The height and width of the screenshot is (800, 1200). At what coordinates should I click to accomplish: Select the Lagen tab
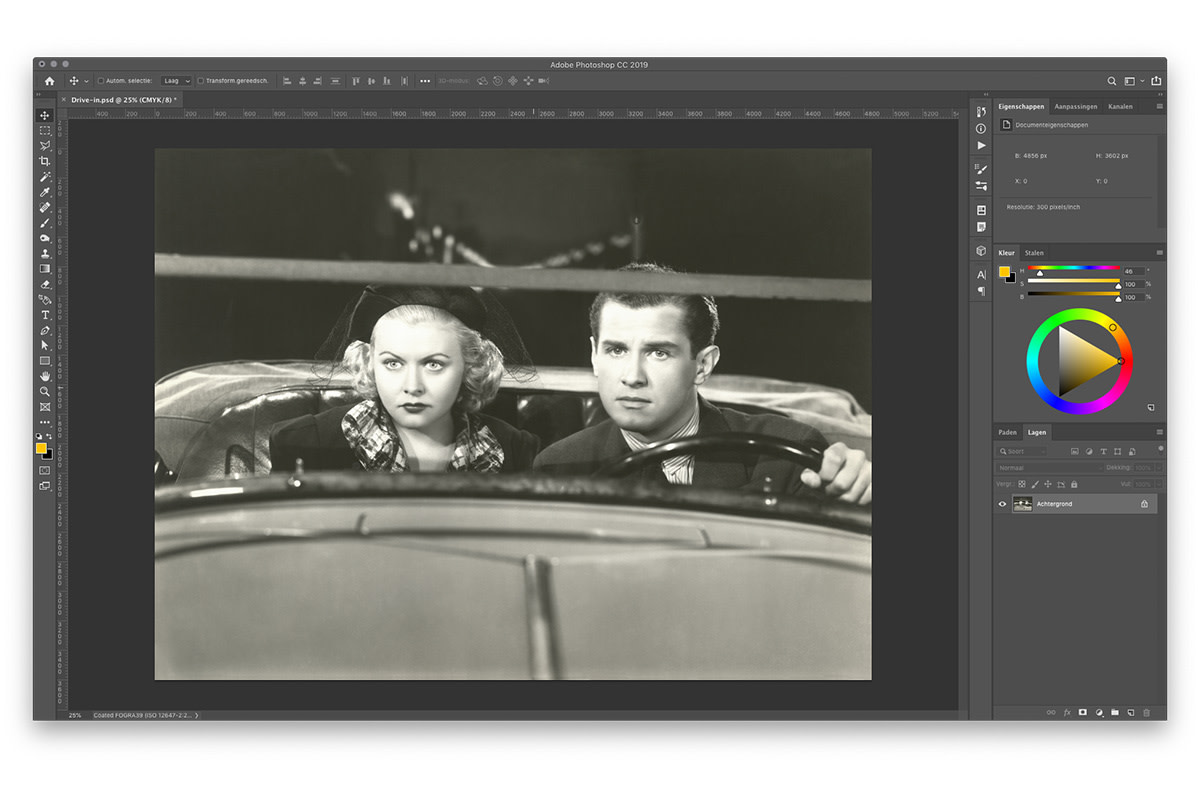pos(1037,432)
